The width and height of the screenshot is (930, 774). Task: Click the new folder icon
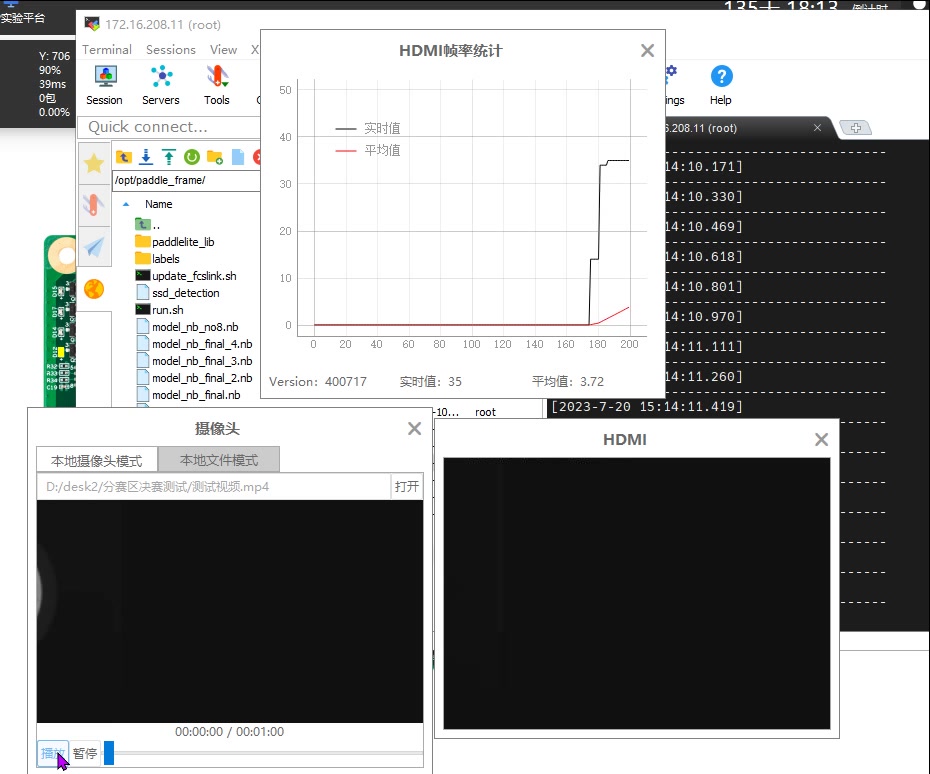214,156
